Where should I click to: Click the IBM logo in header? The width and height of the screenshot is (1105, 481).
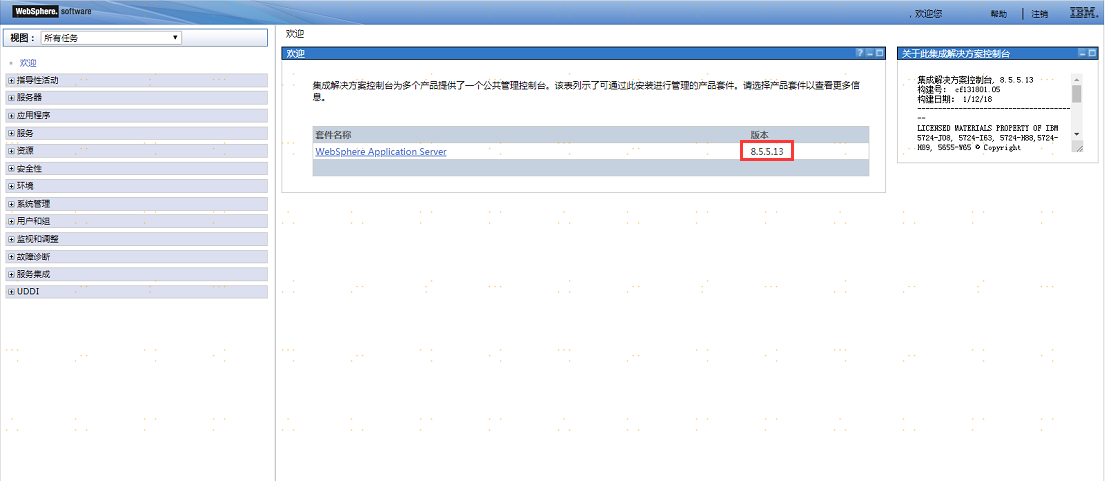coord(1083,13)
